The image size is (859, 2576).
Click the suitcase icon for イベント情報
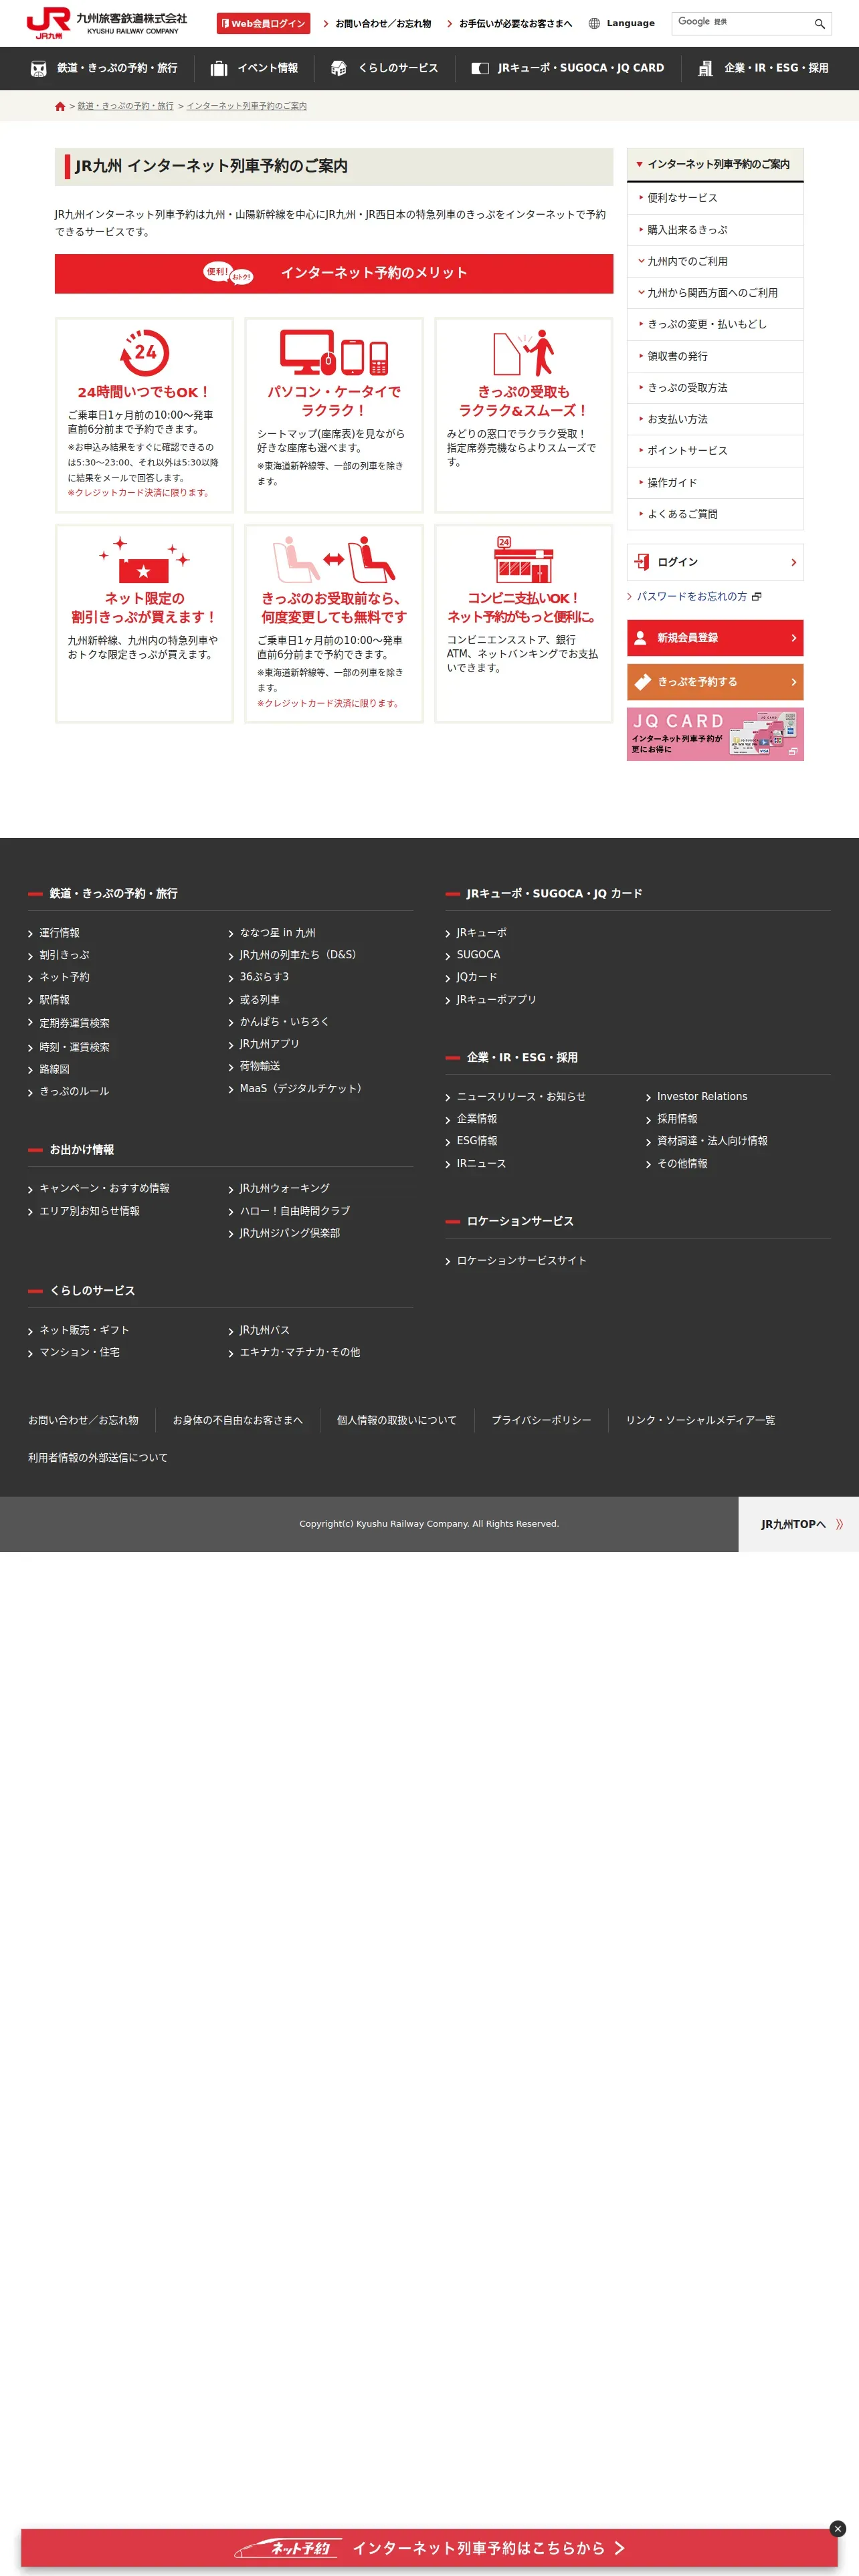pos(219,68)
